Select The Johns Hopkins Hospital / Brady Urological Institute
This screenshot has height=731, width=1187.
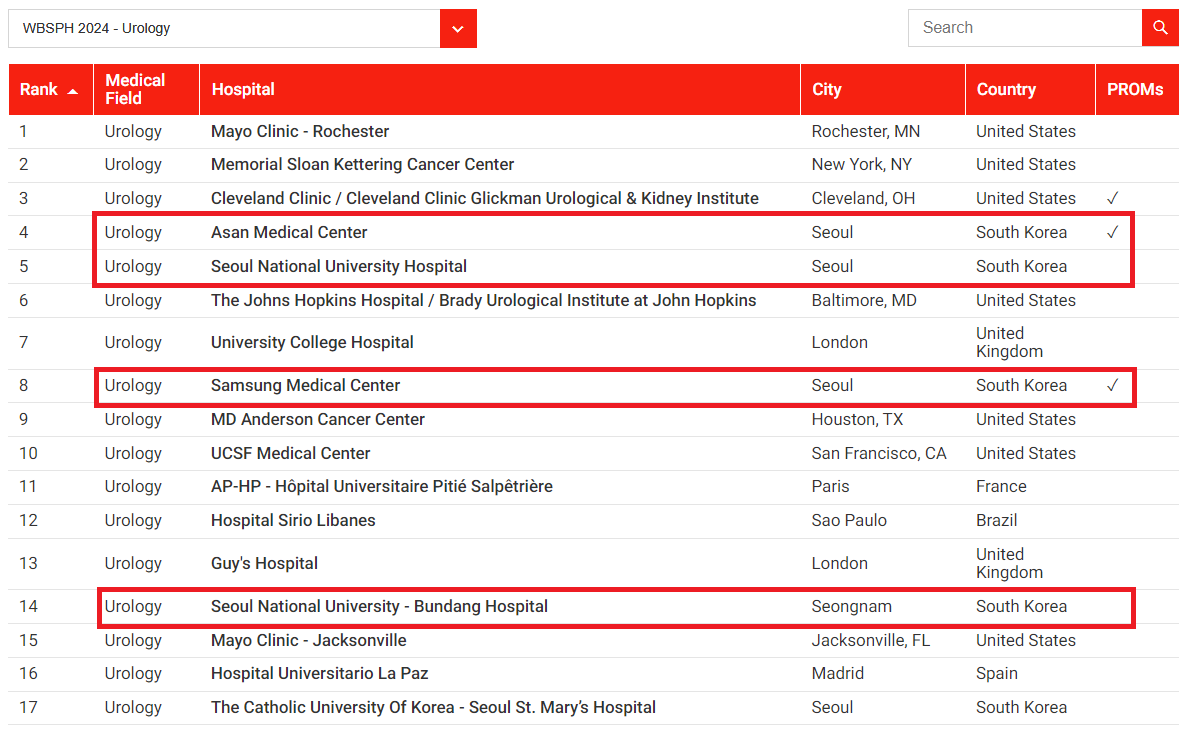click(x=483, y=300)
